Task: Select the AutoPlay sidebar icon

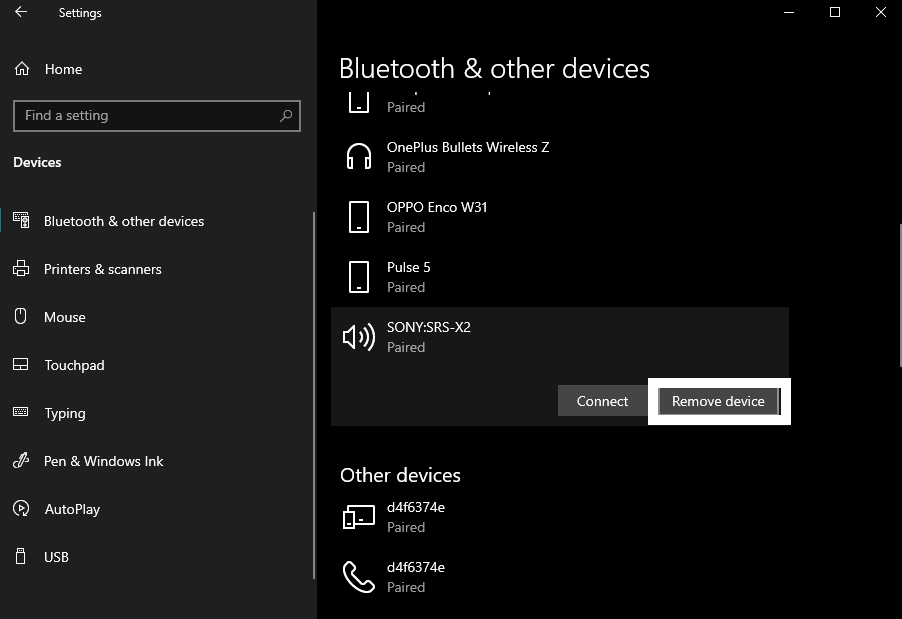Action: tap(21, 509)
